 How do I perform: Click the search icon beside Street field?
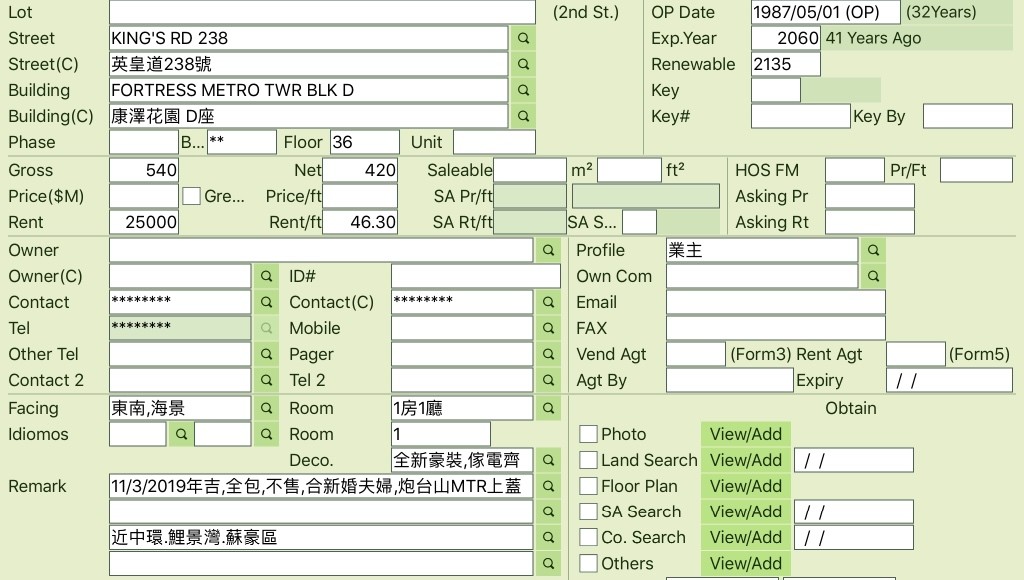[x=522, y=38]
